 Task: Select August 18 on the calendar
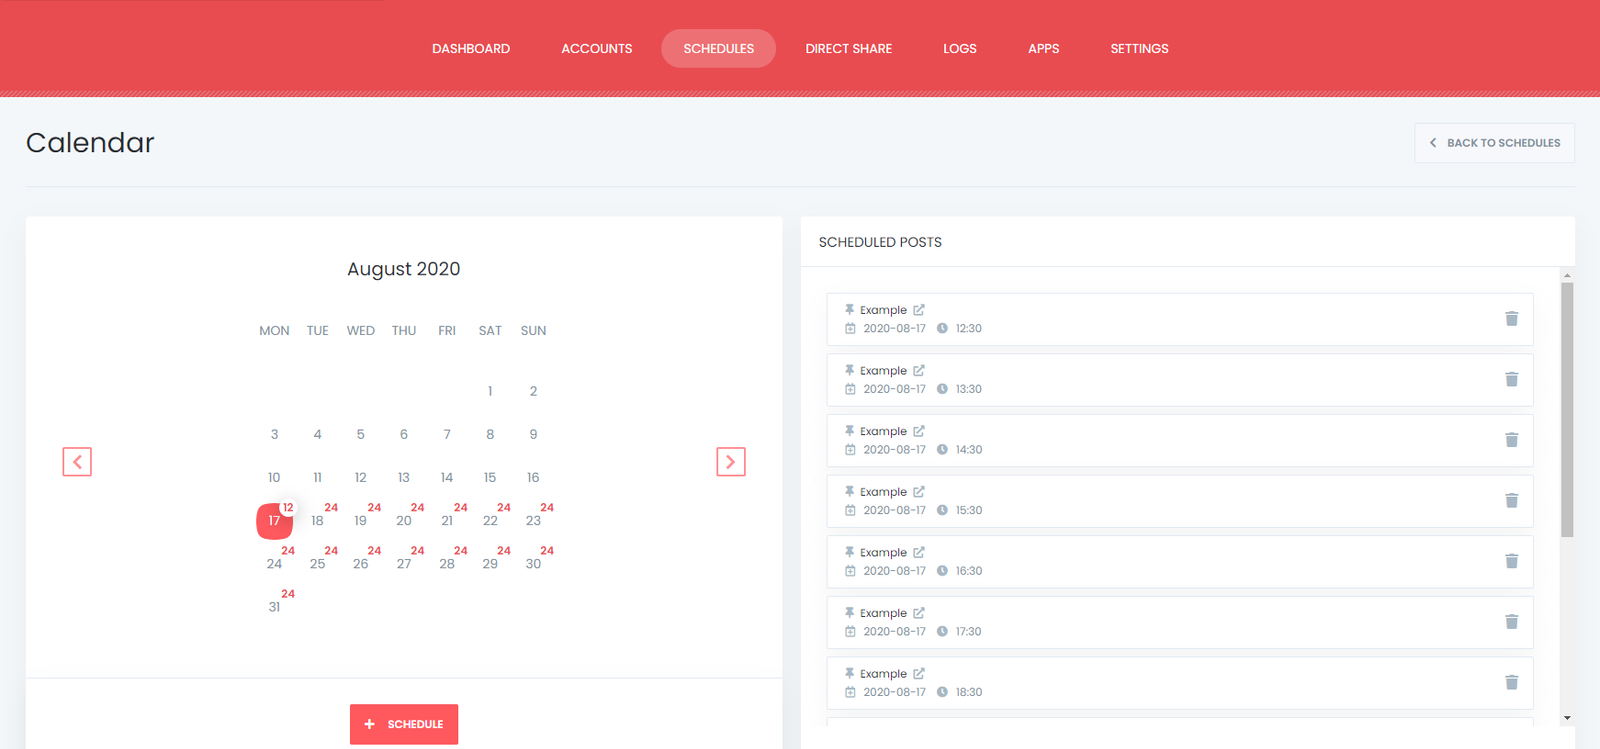(x=317, y=521)
